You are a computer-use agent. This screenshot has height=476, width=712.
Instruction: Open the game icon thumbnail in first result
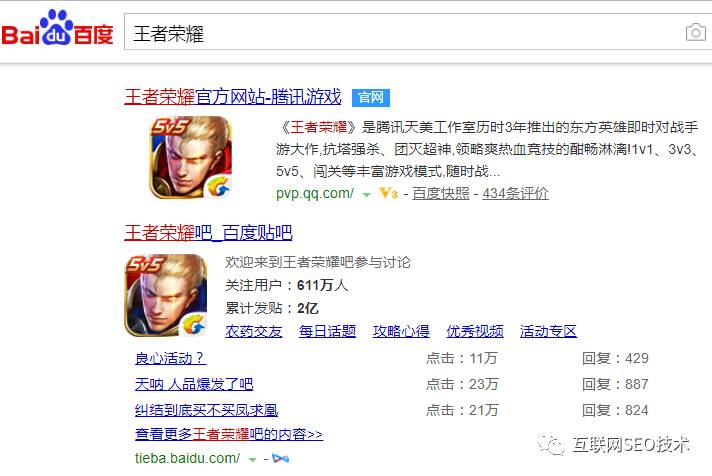click(191, 158)
